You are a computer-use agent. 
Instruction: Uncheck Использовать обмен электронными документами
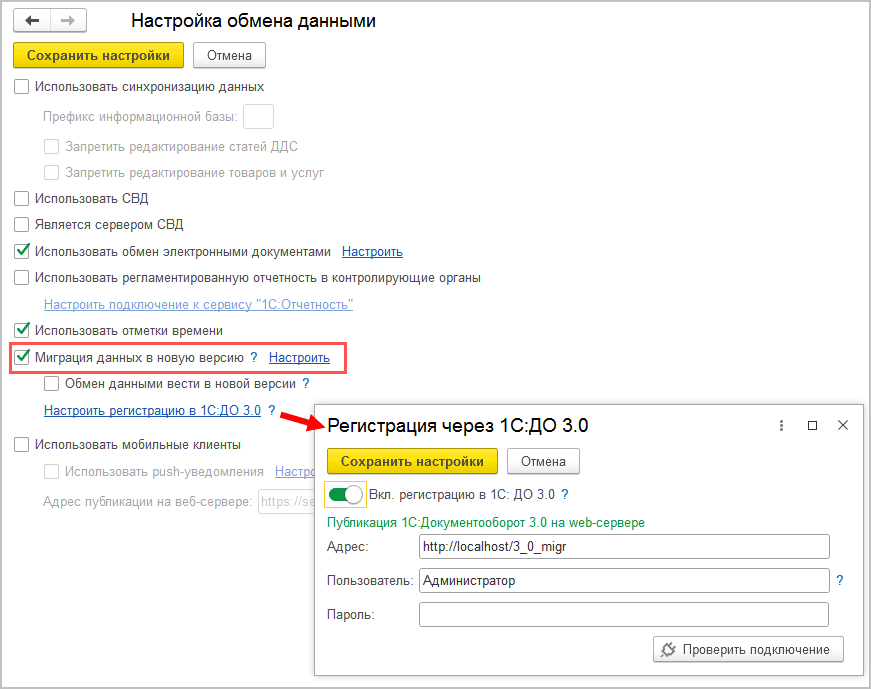[x=22, y=251]
